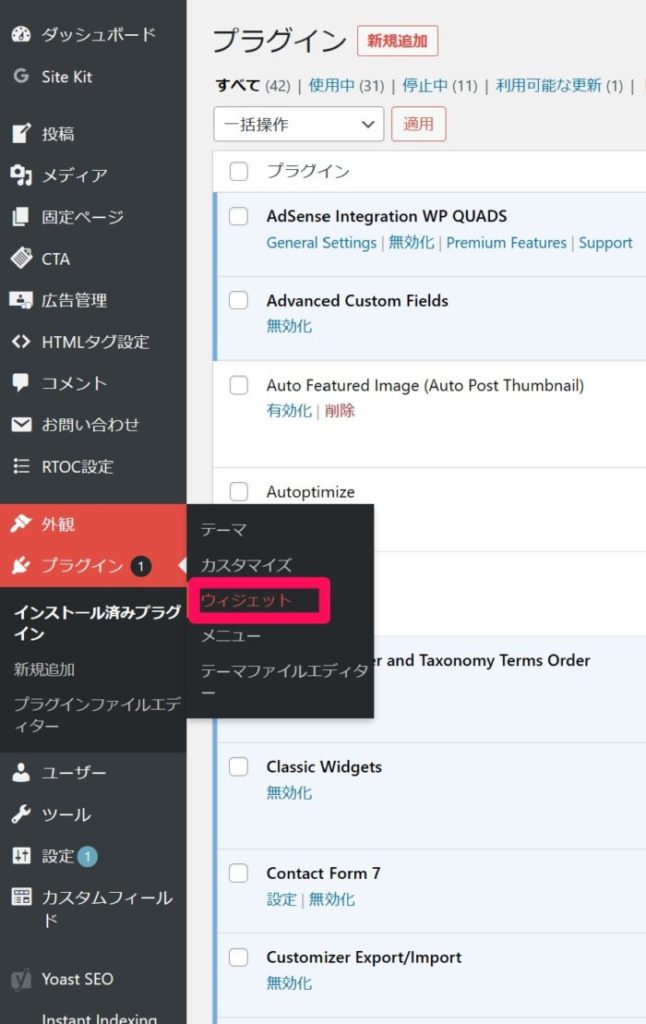Deactivate Advanced Custom Fields via 無効化

[x=289, y=326]
